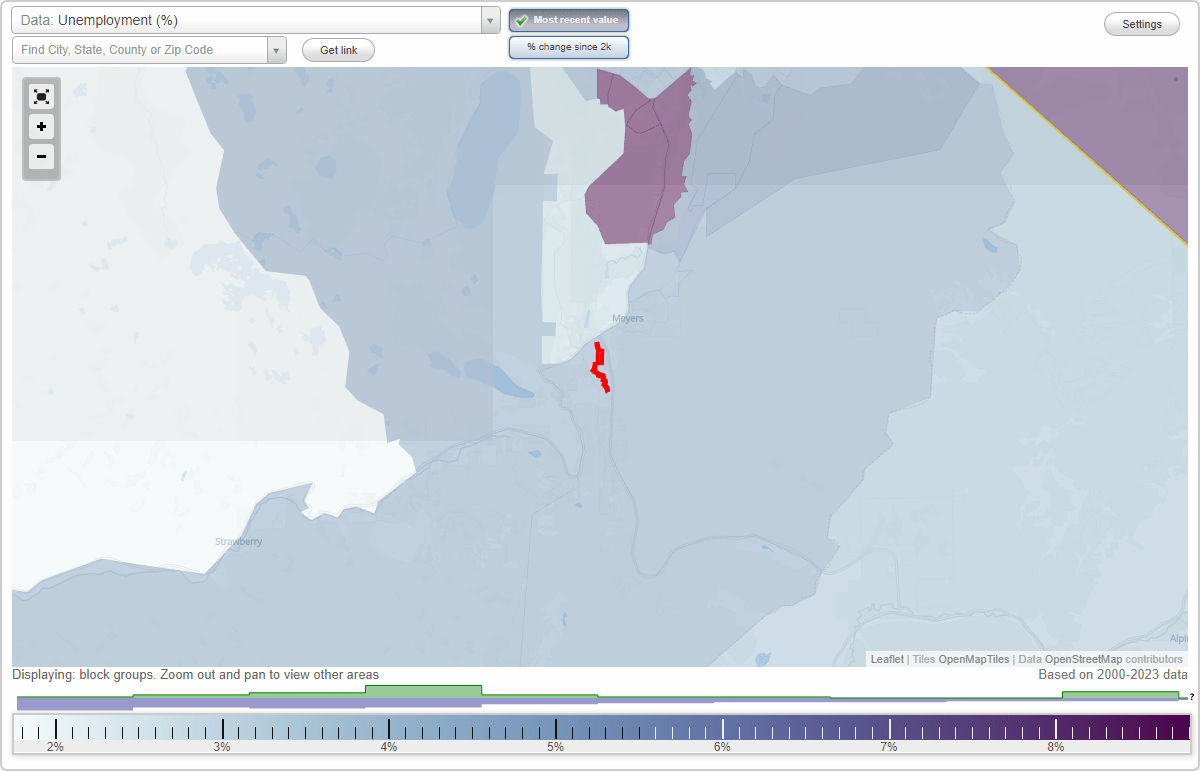Click the 2% mark on the color legend
Viewport: 1200px width, 771px height.
55,746
